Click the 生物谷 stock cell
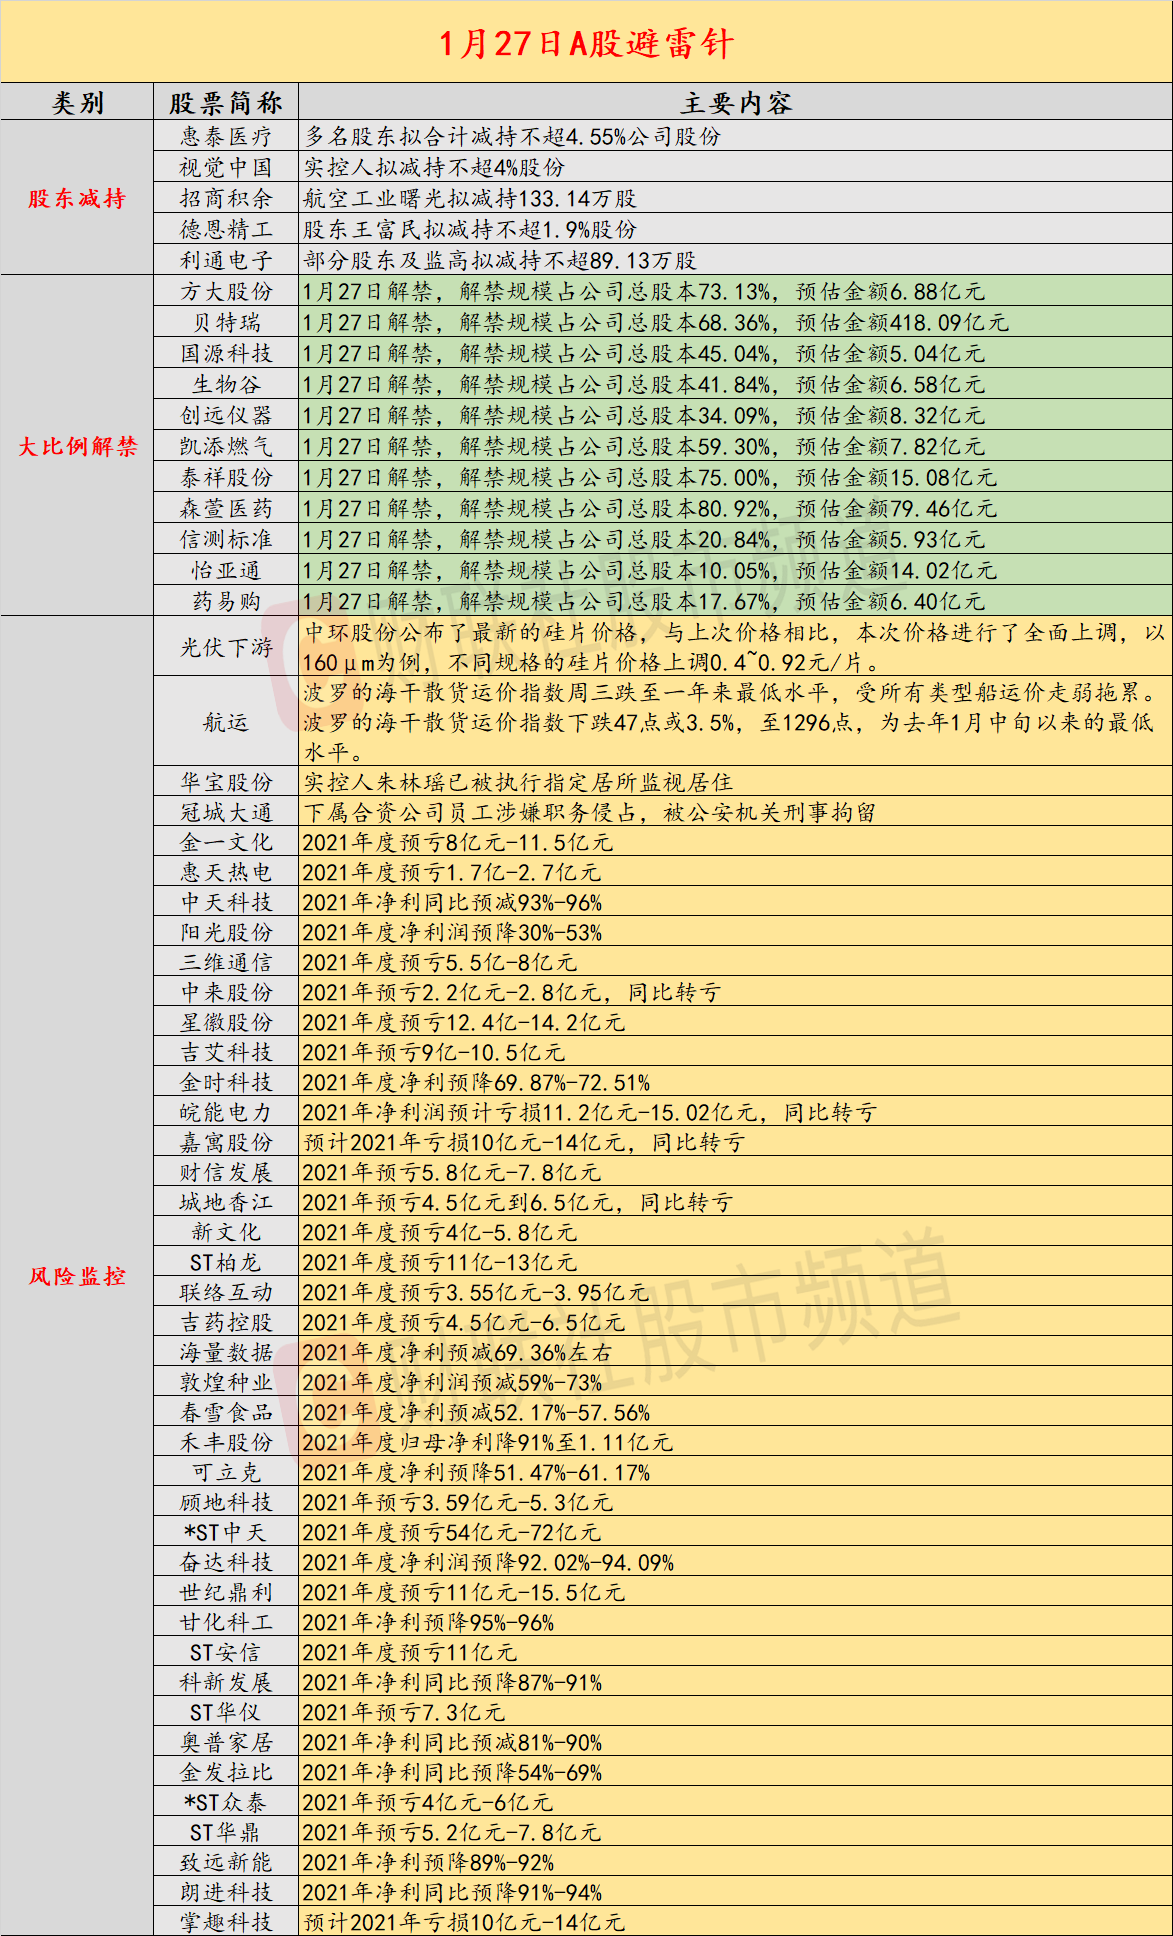 pyautogui.click(x=226, y=385)
